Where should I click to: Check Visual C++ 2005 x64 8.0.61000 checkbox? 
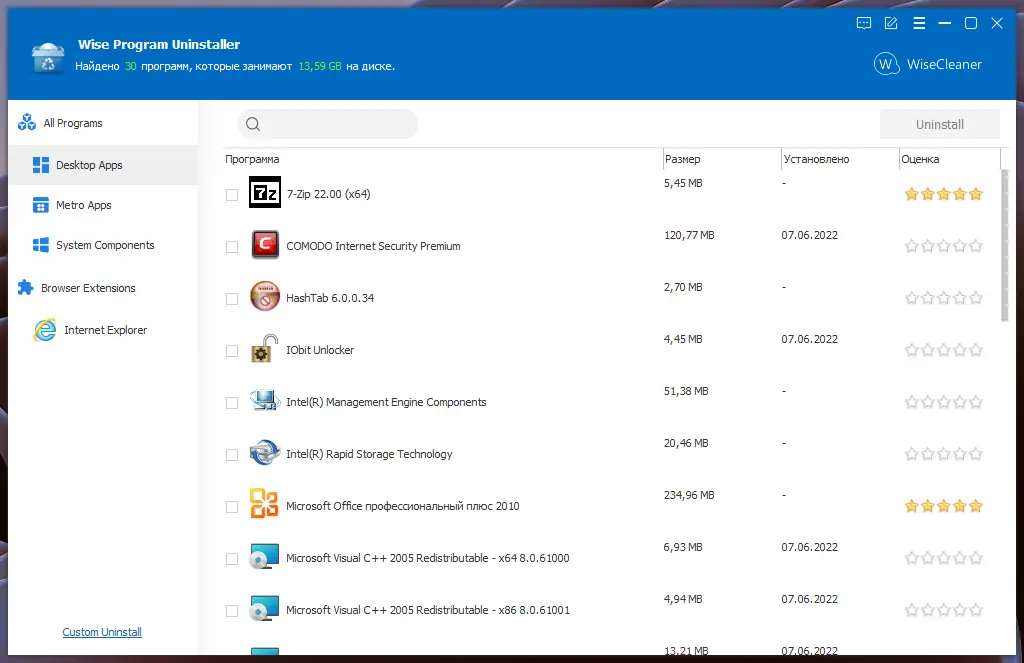coord(232,559)
